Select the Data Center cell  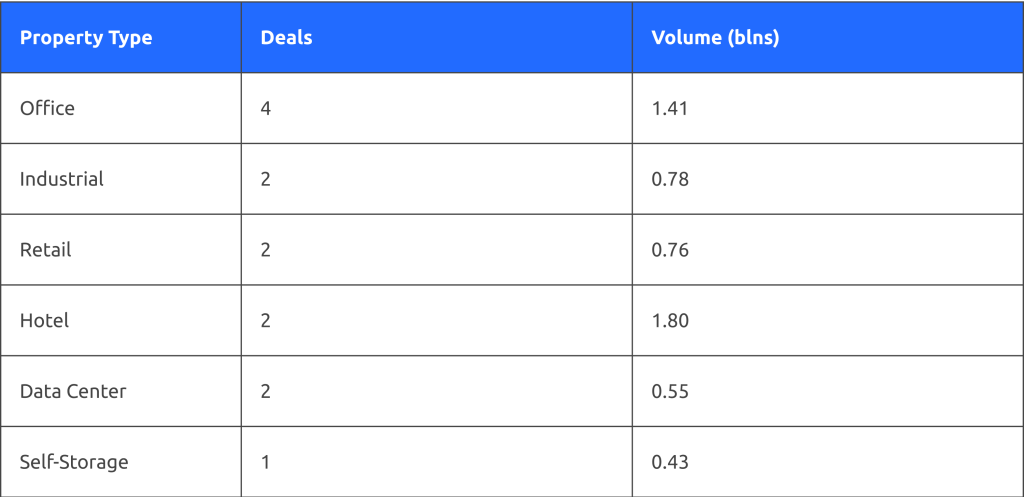click(x=73, y=391)
